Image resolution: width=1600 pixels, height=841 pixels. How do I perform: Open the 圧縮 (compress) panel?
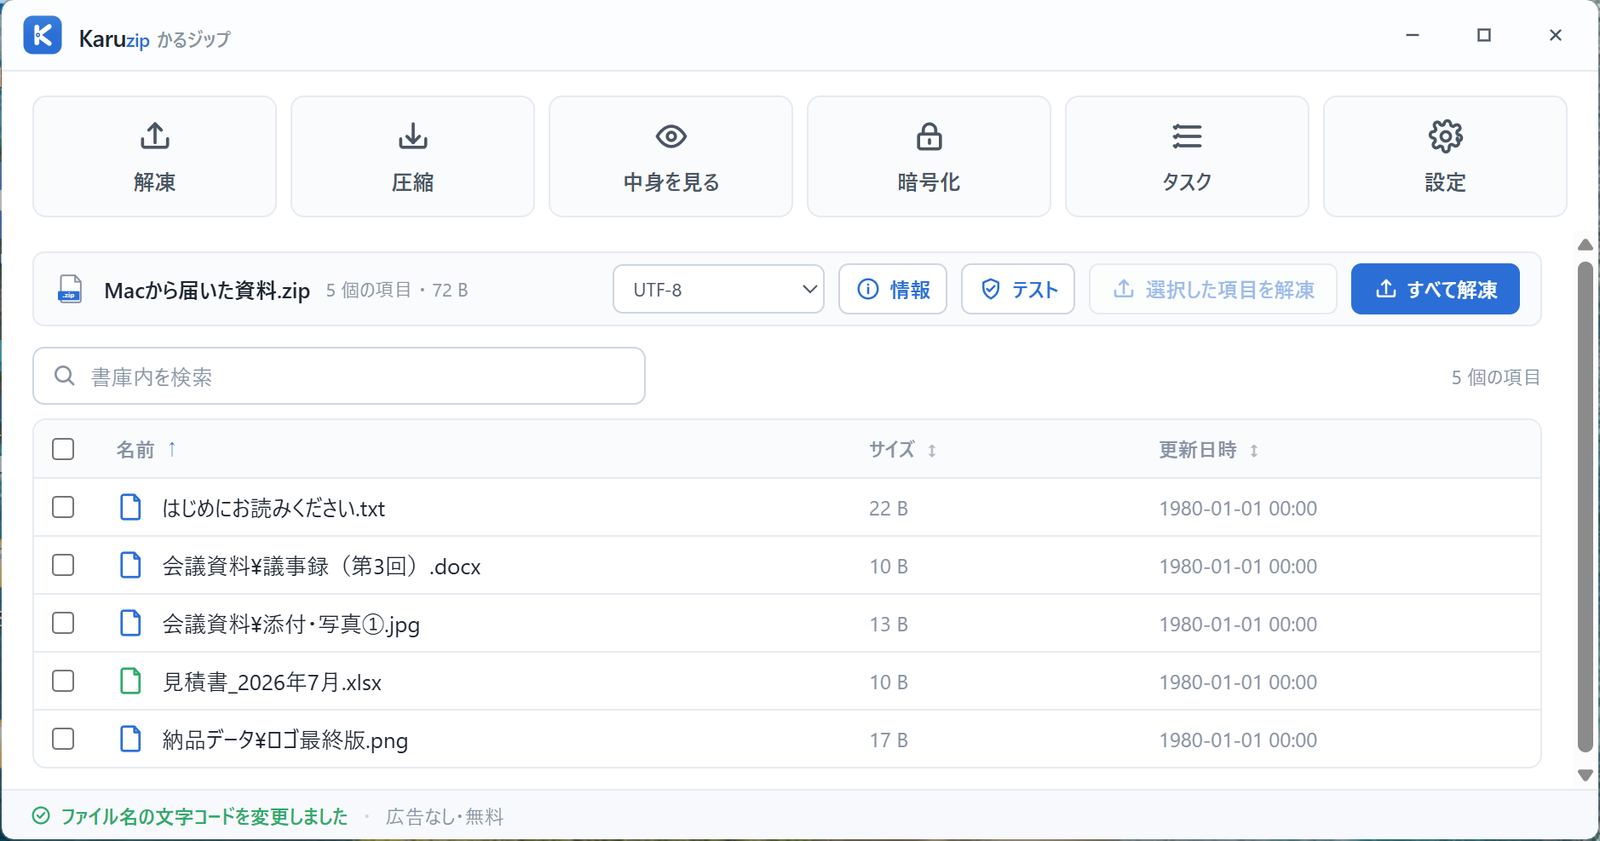413,156
